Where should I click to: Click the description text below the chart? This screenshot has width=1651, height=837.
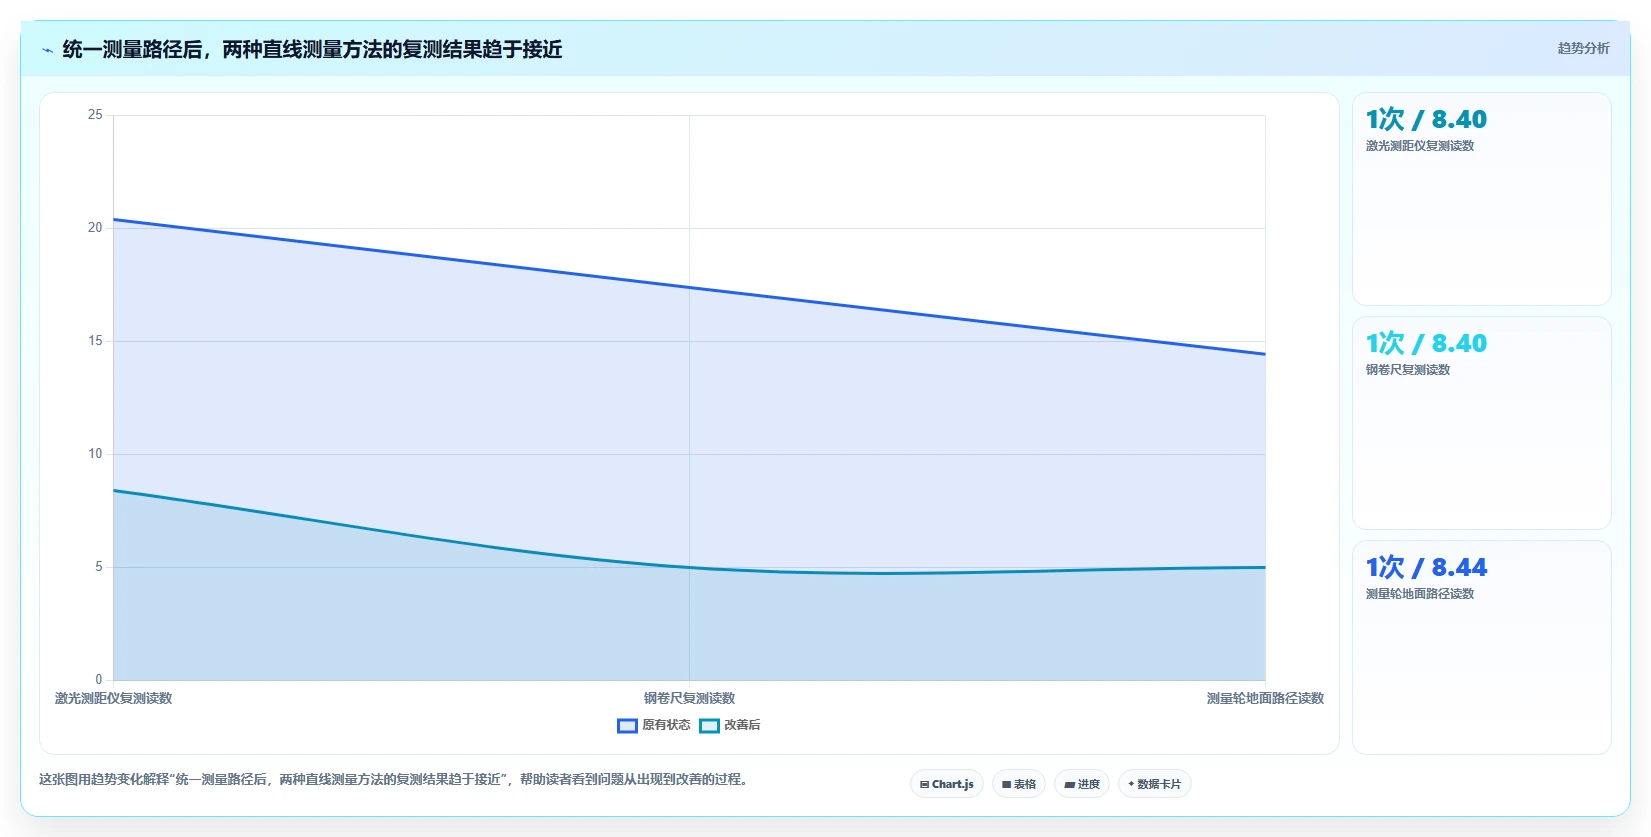(394, 779)
